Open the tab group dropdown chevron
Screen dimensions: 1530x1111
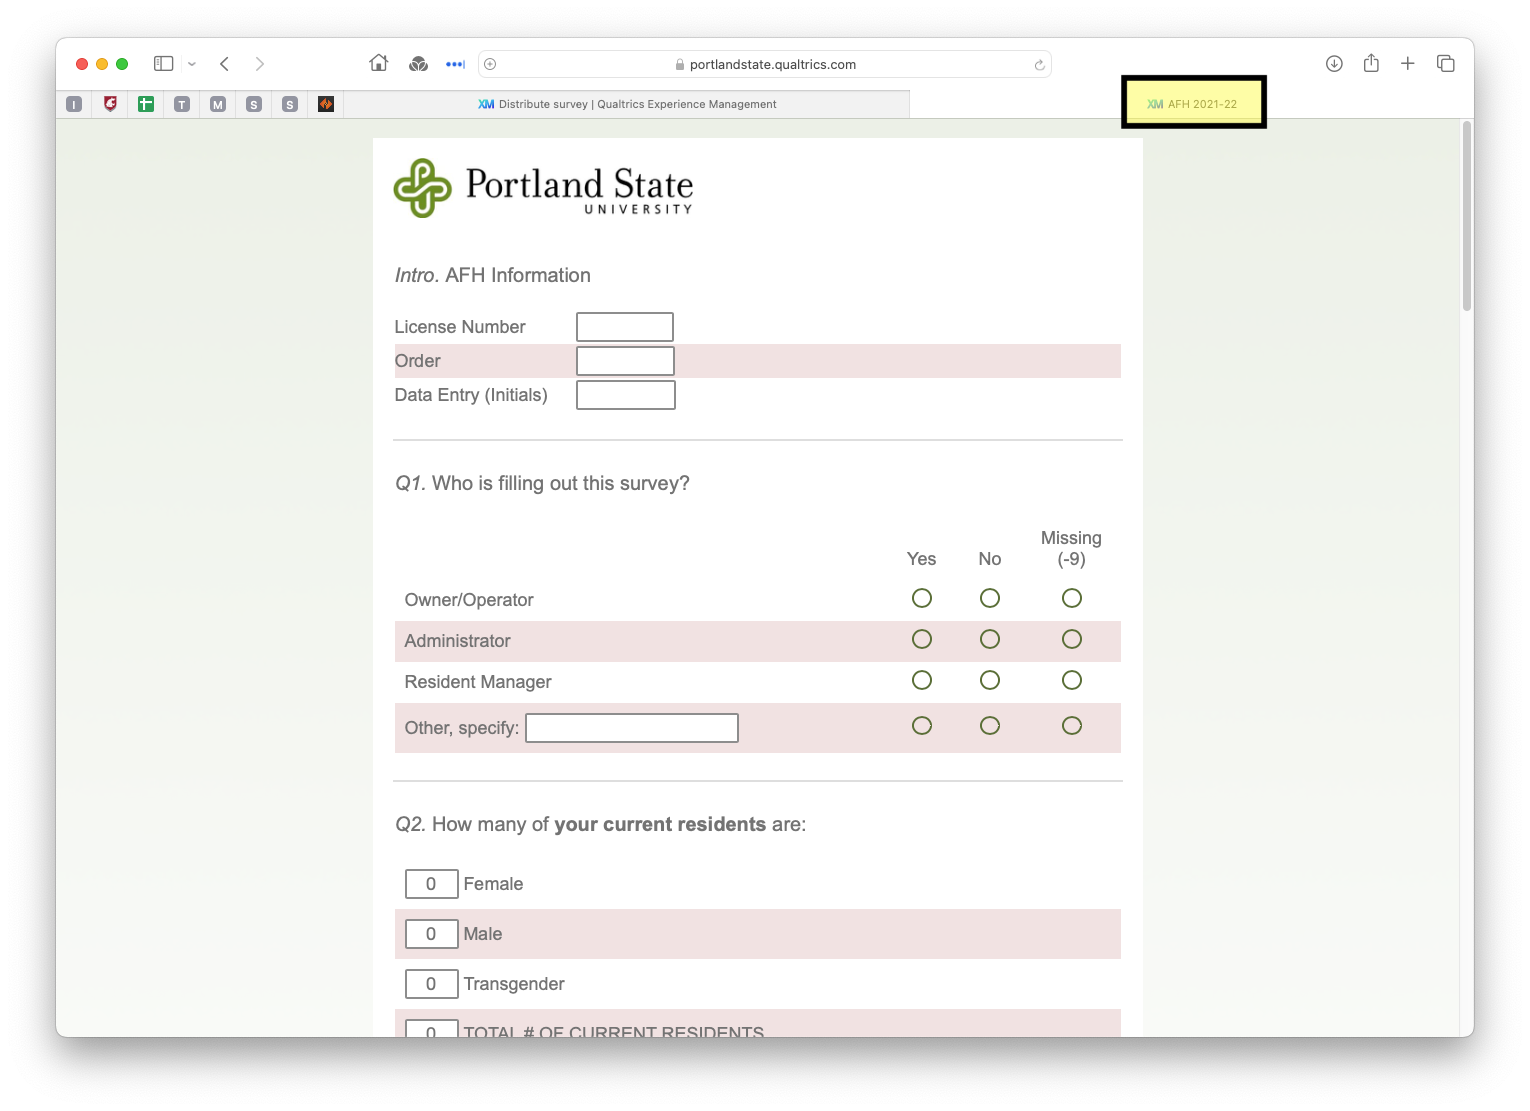(192, 64)
